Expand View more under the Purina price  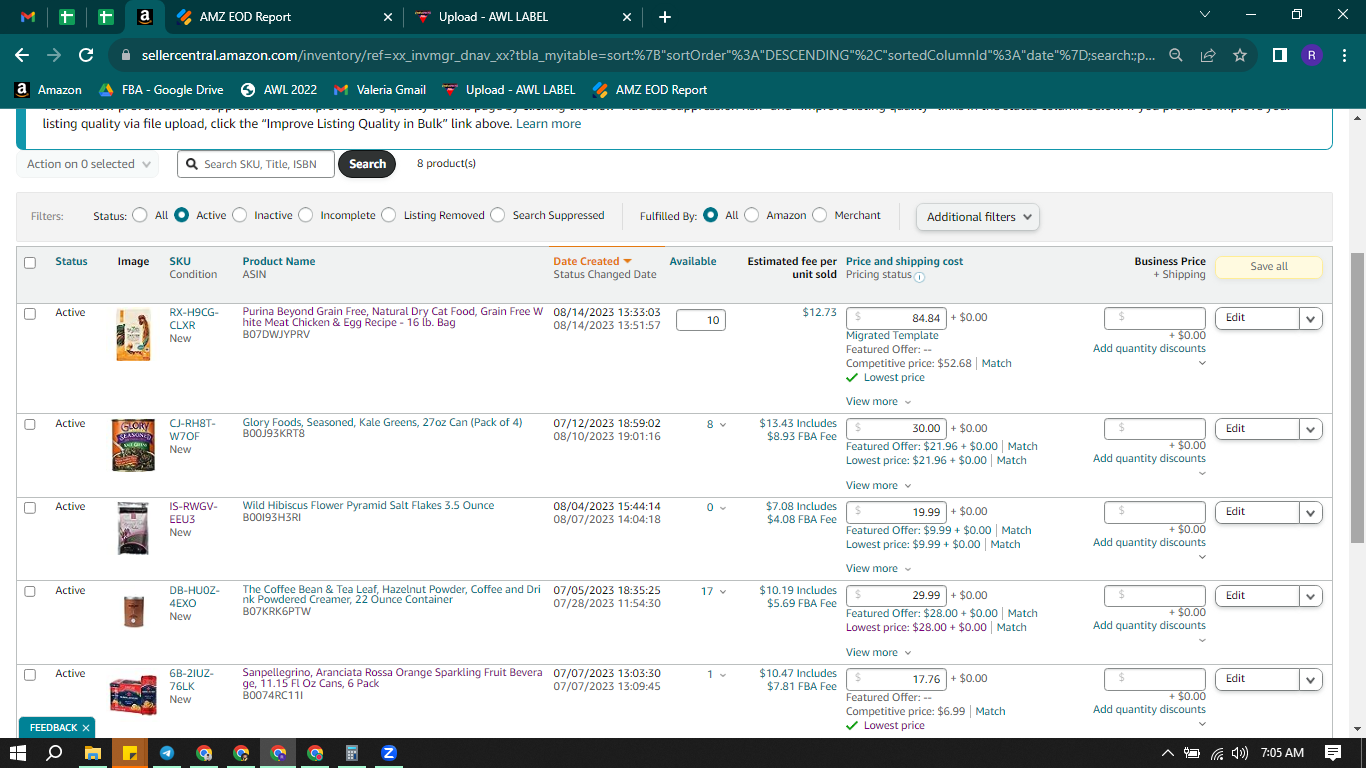click(x=878, y=402)
